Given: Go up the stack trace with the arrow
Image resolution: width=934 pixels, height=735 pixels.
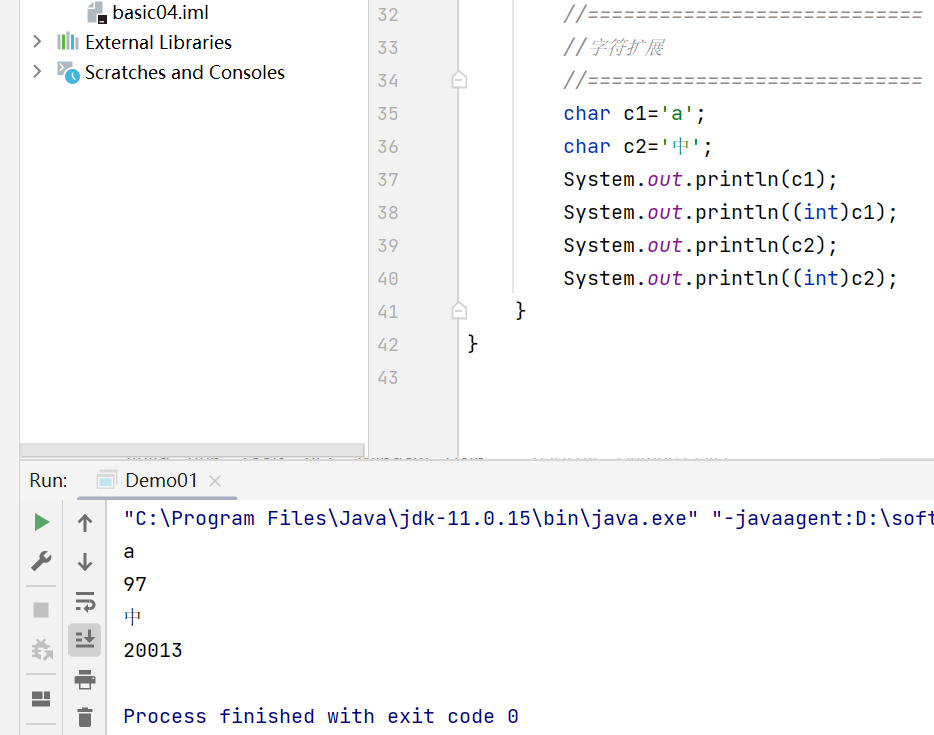Looking at the screenshot, I should pyautogui.click(x=85, y=522).
